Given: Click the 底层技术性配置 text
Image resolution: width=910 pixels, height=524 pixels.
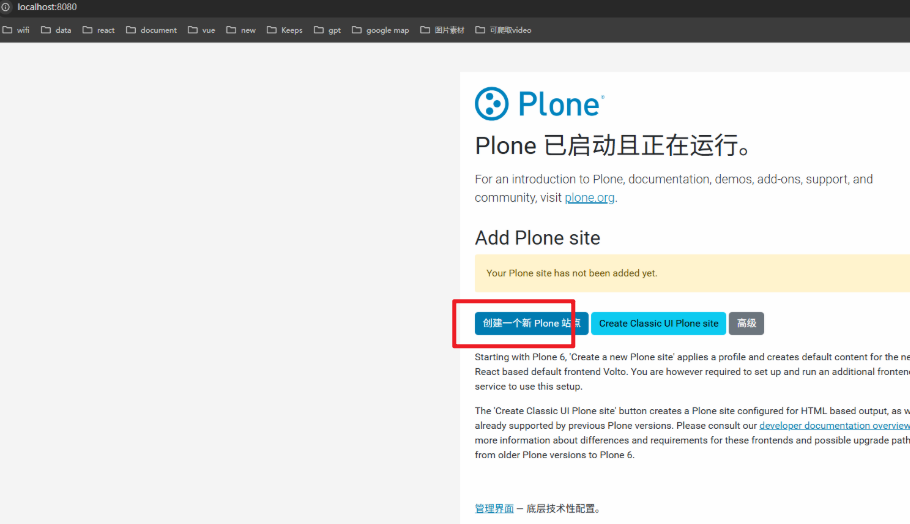Looking at the screenshot, I should point(563,508).
